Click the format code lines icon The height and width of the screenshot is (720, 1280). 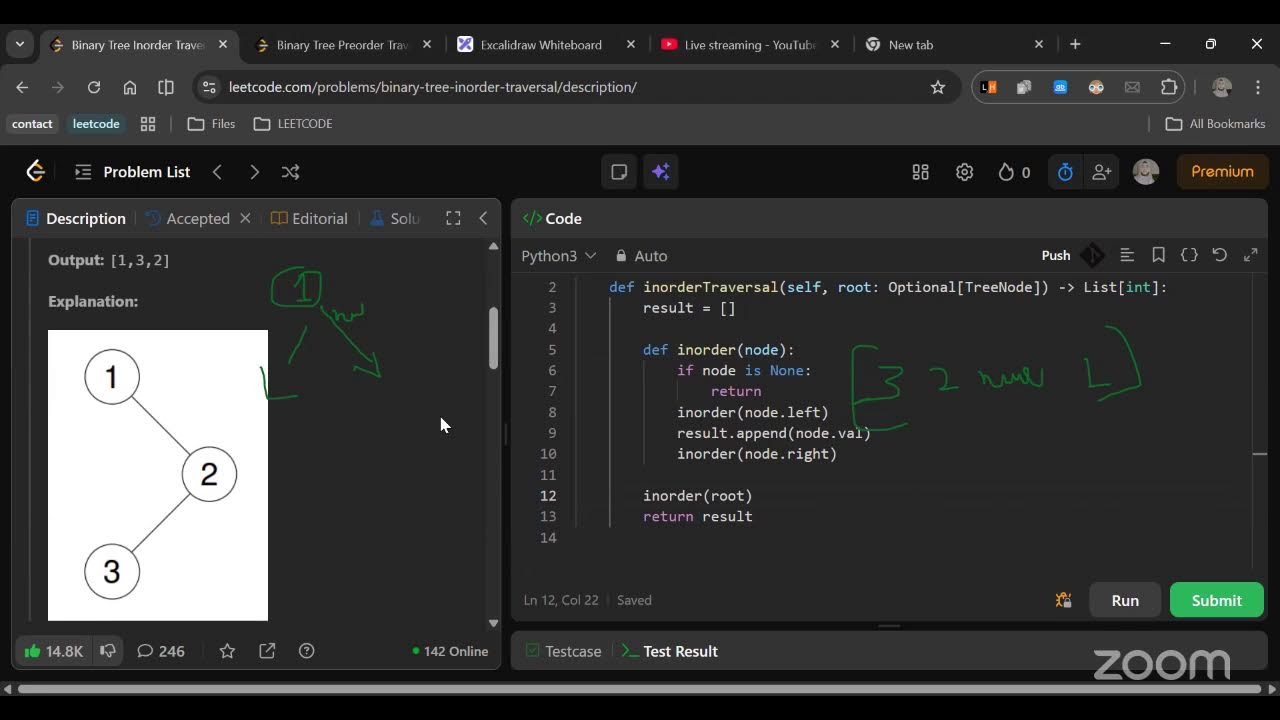click(x=1127, y=256)
